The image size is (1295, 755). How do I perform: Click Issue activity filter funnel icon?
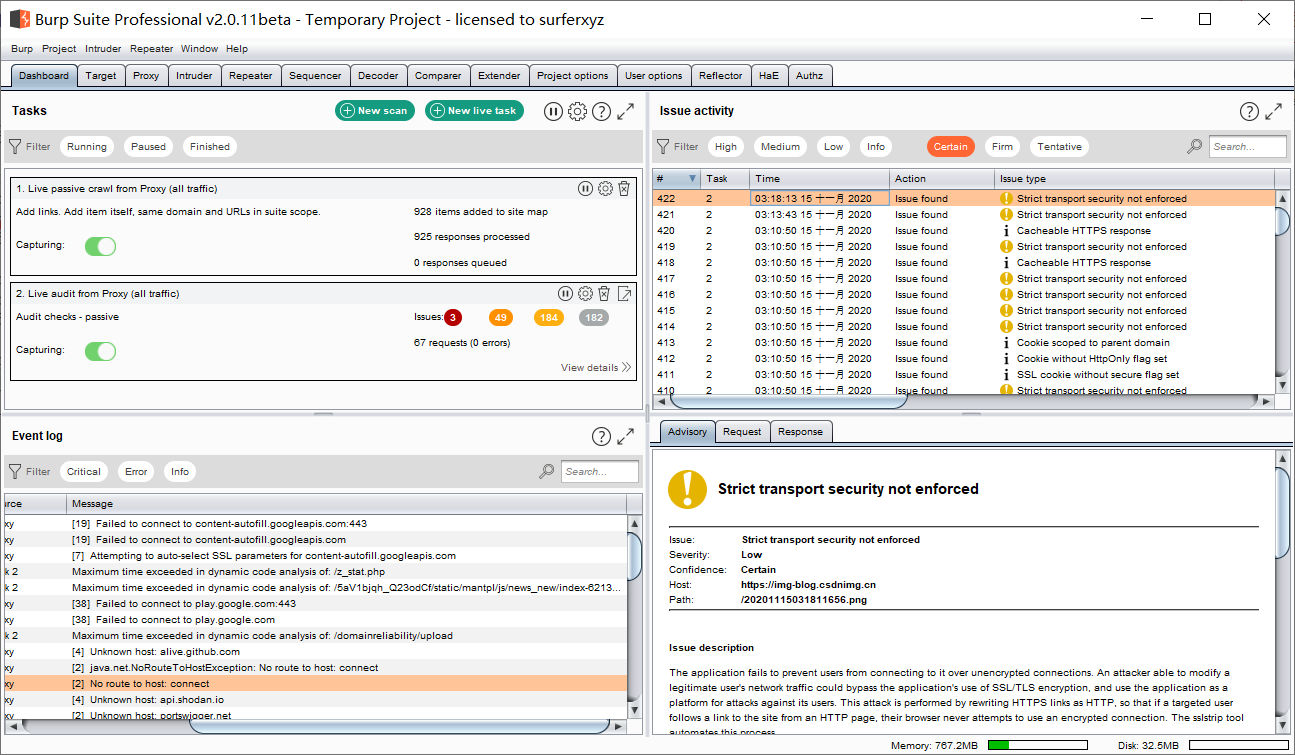663,147
